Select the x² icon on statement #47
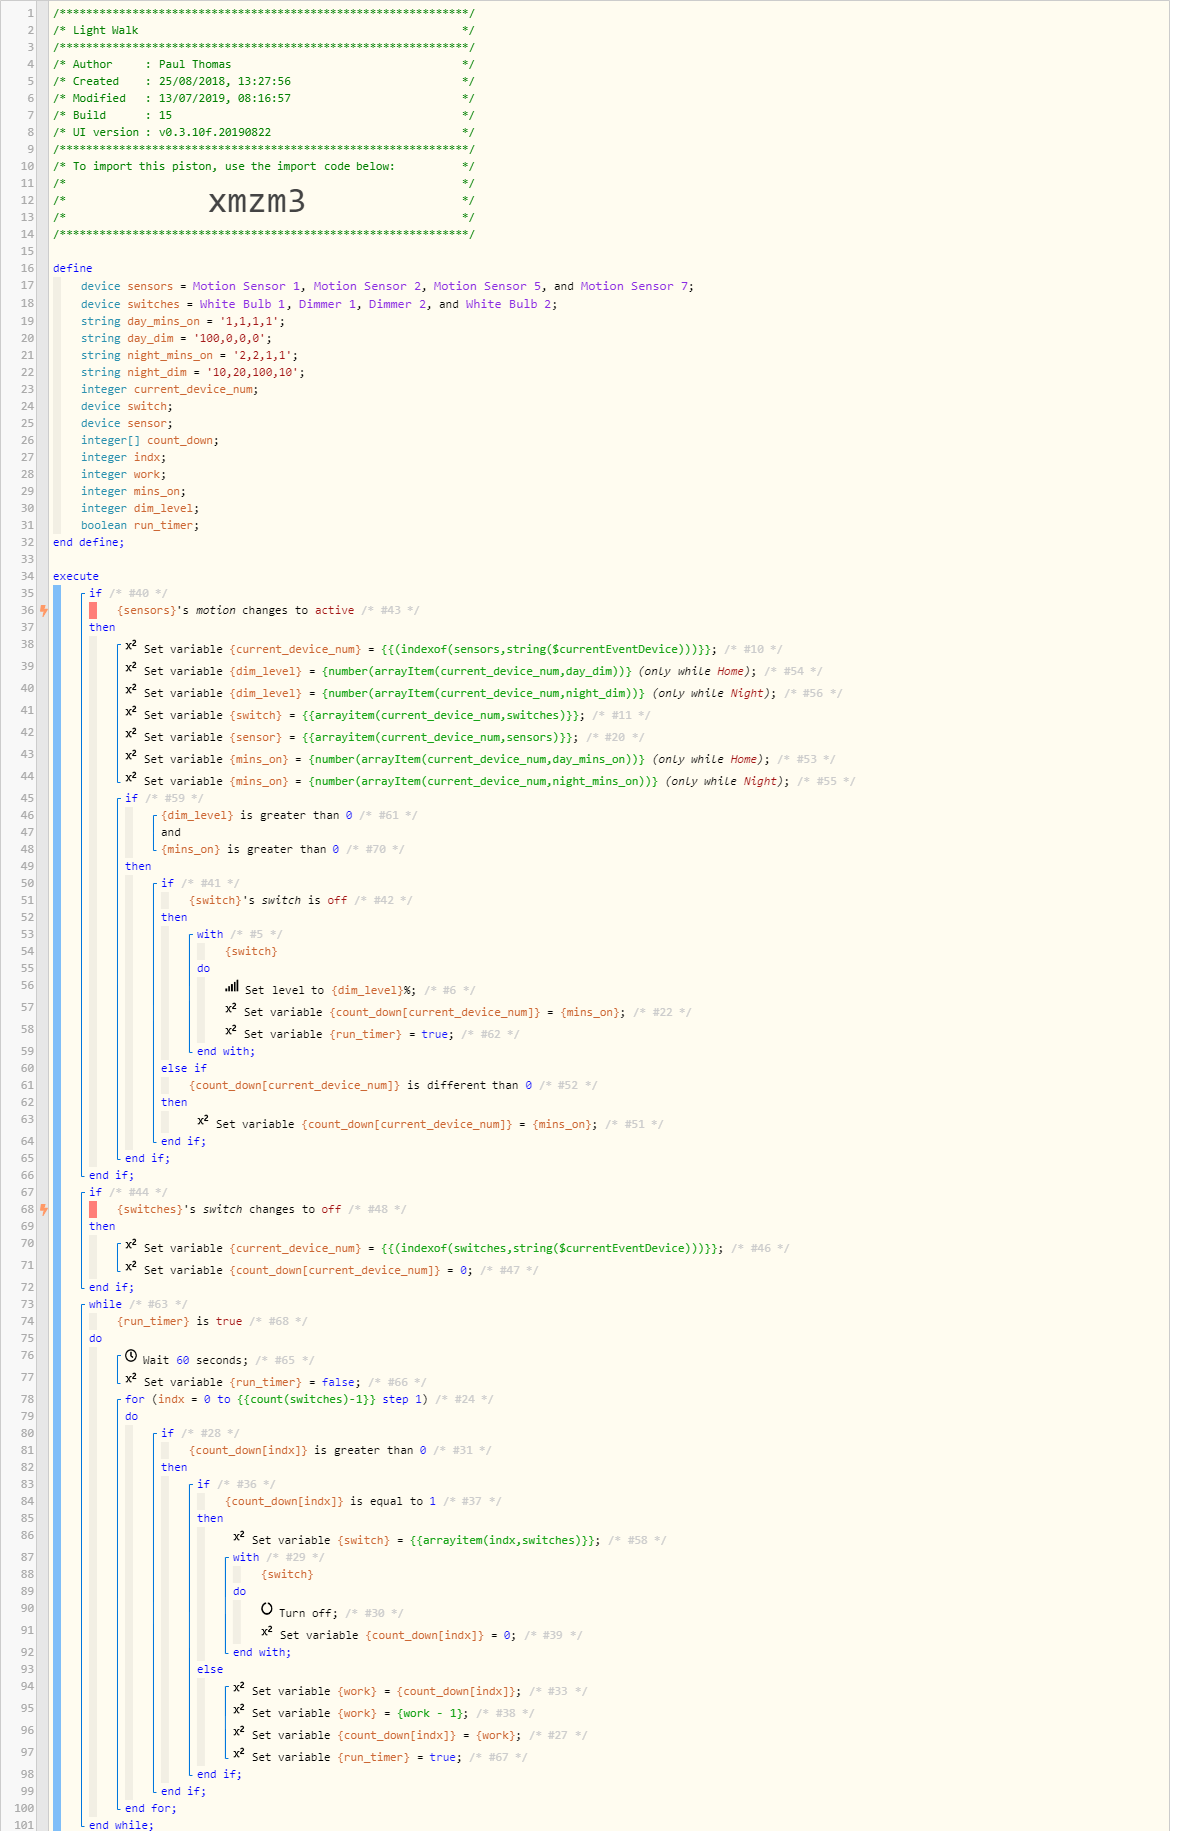1178x1831 pixels. (x=131, y=1268)
